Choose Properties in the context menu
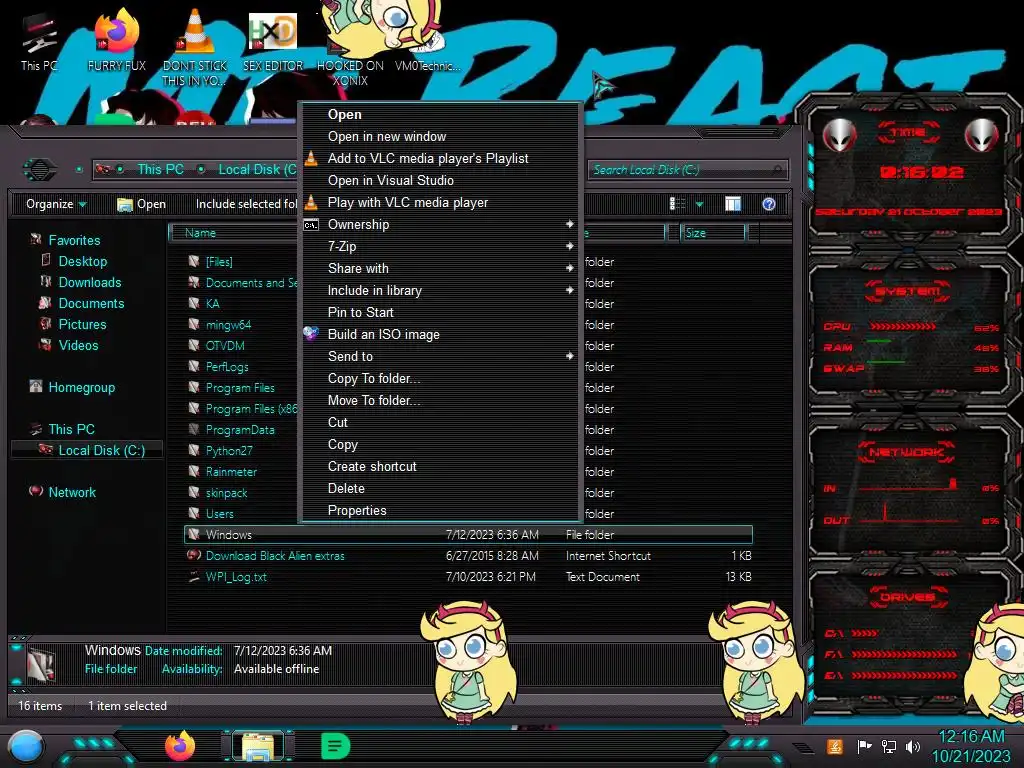1024x768 pixels. (x=440, y=510)
